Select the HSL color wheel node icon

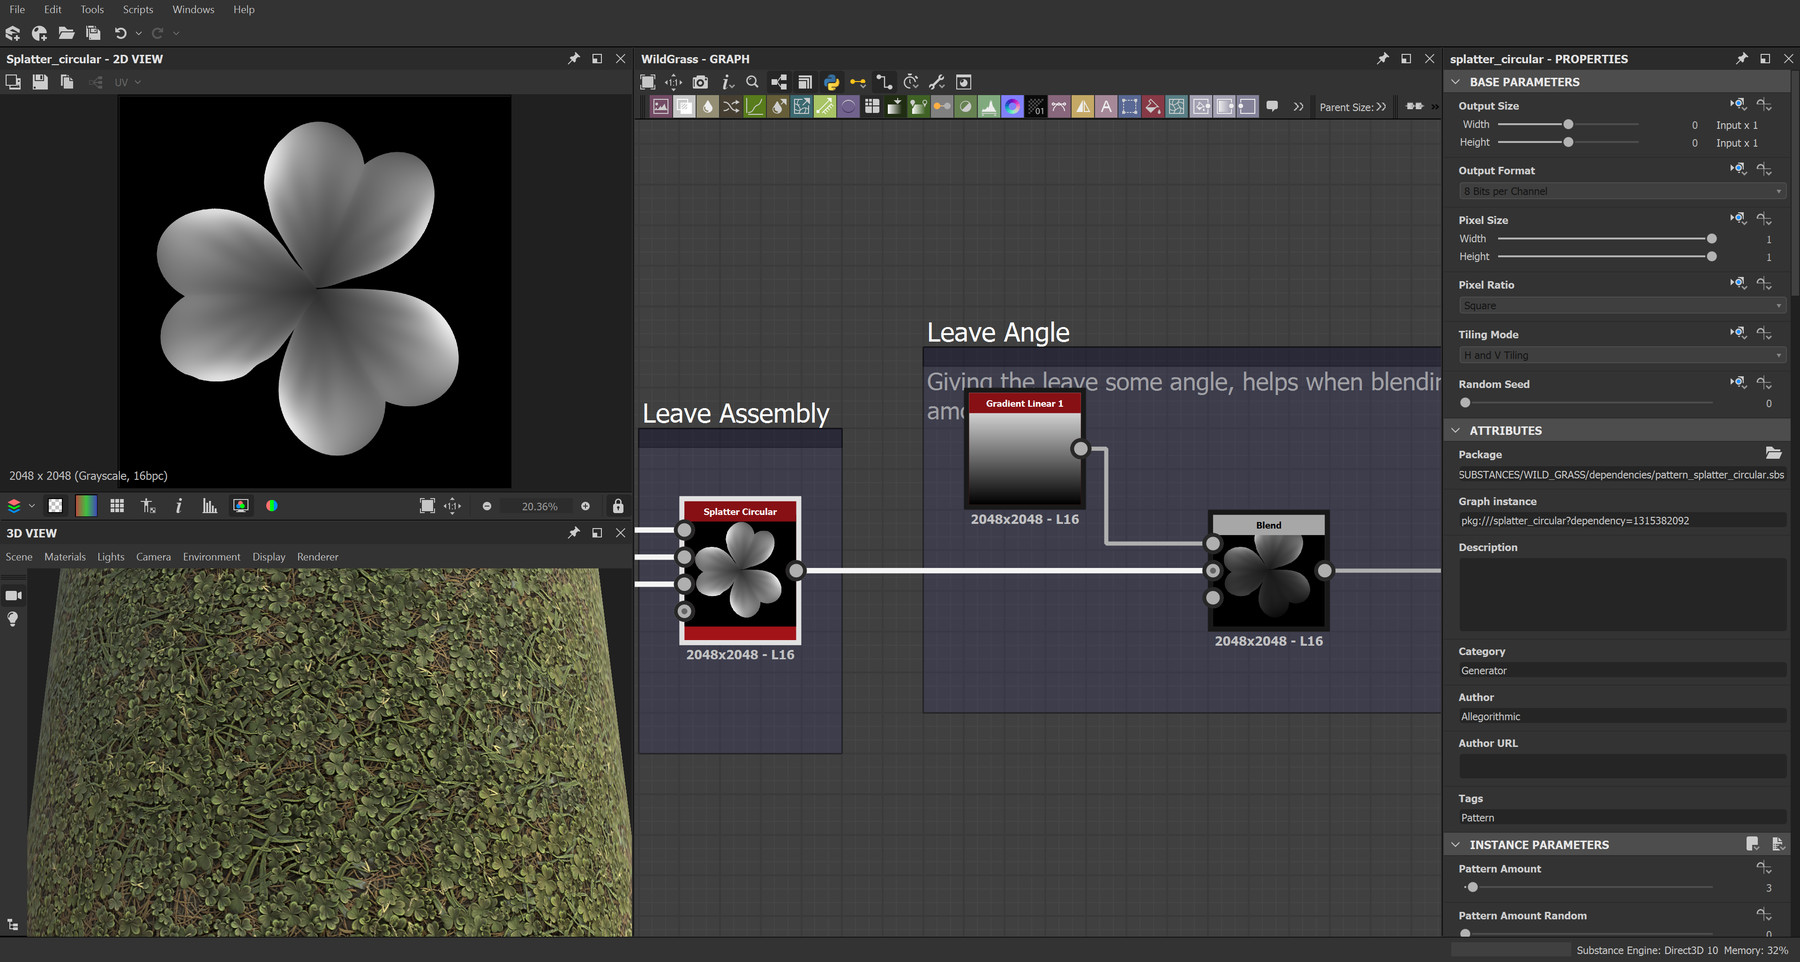(x=1014, y=106)
